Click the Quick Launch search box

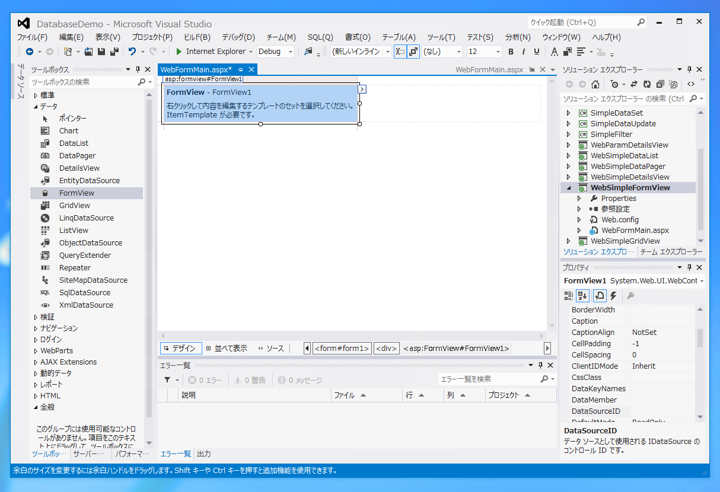[x=586, y=22]
